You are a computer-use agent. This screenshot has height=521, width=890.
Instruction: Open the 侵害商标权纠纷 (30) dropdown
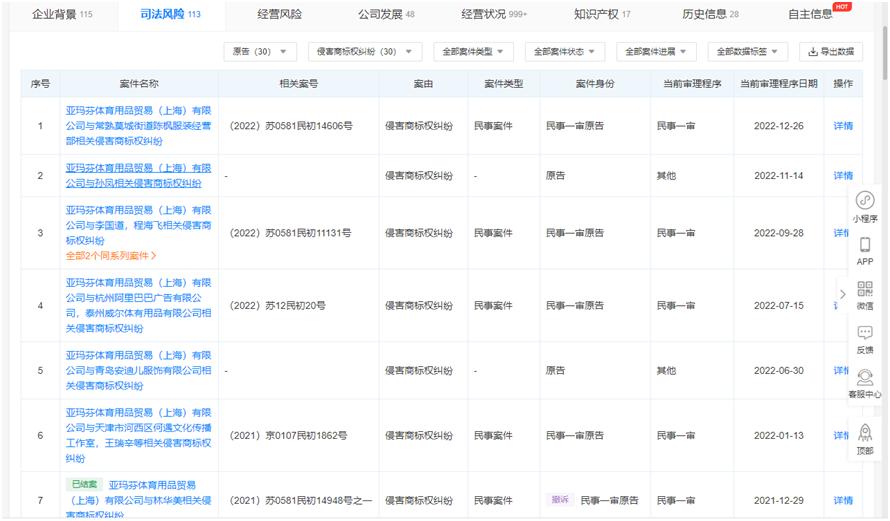(364, 51)
